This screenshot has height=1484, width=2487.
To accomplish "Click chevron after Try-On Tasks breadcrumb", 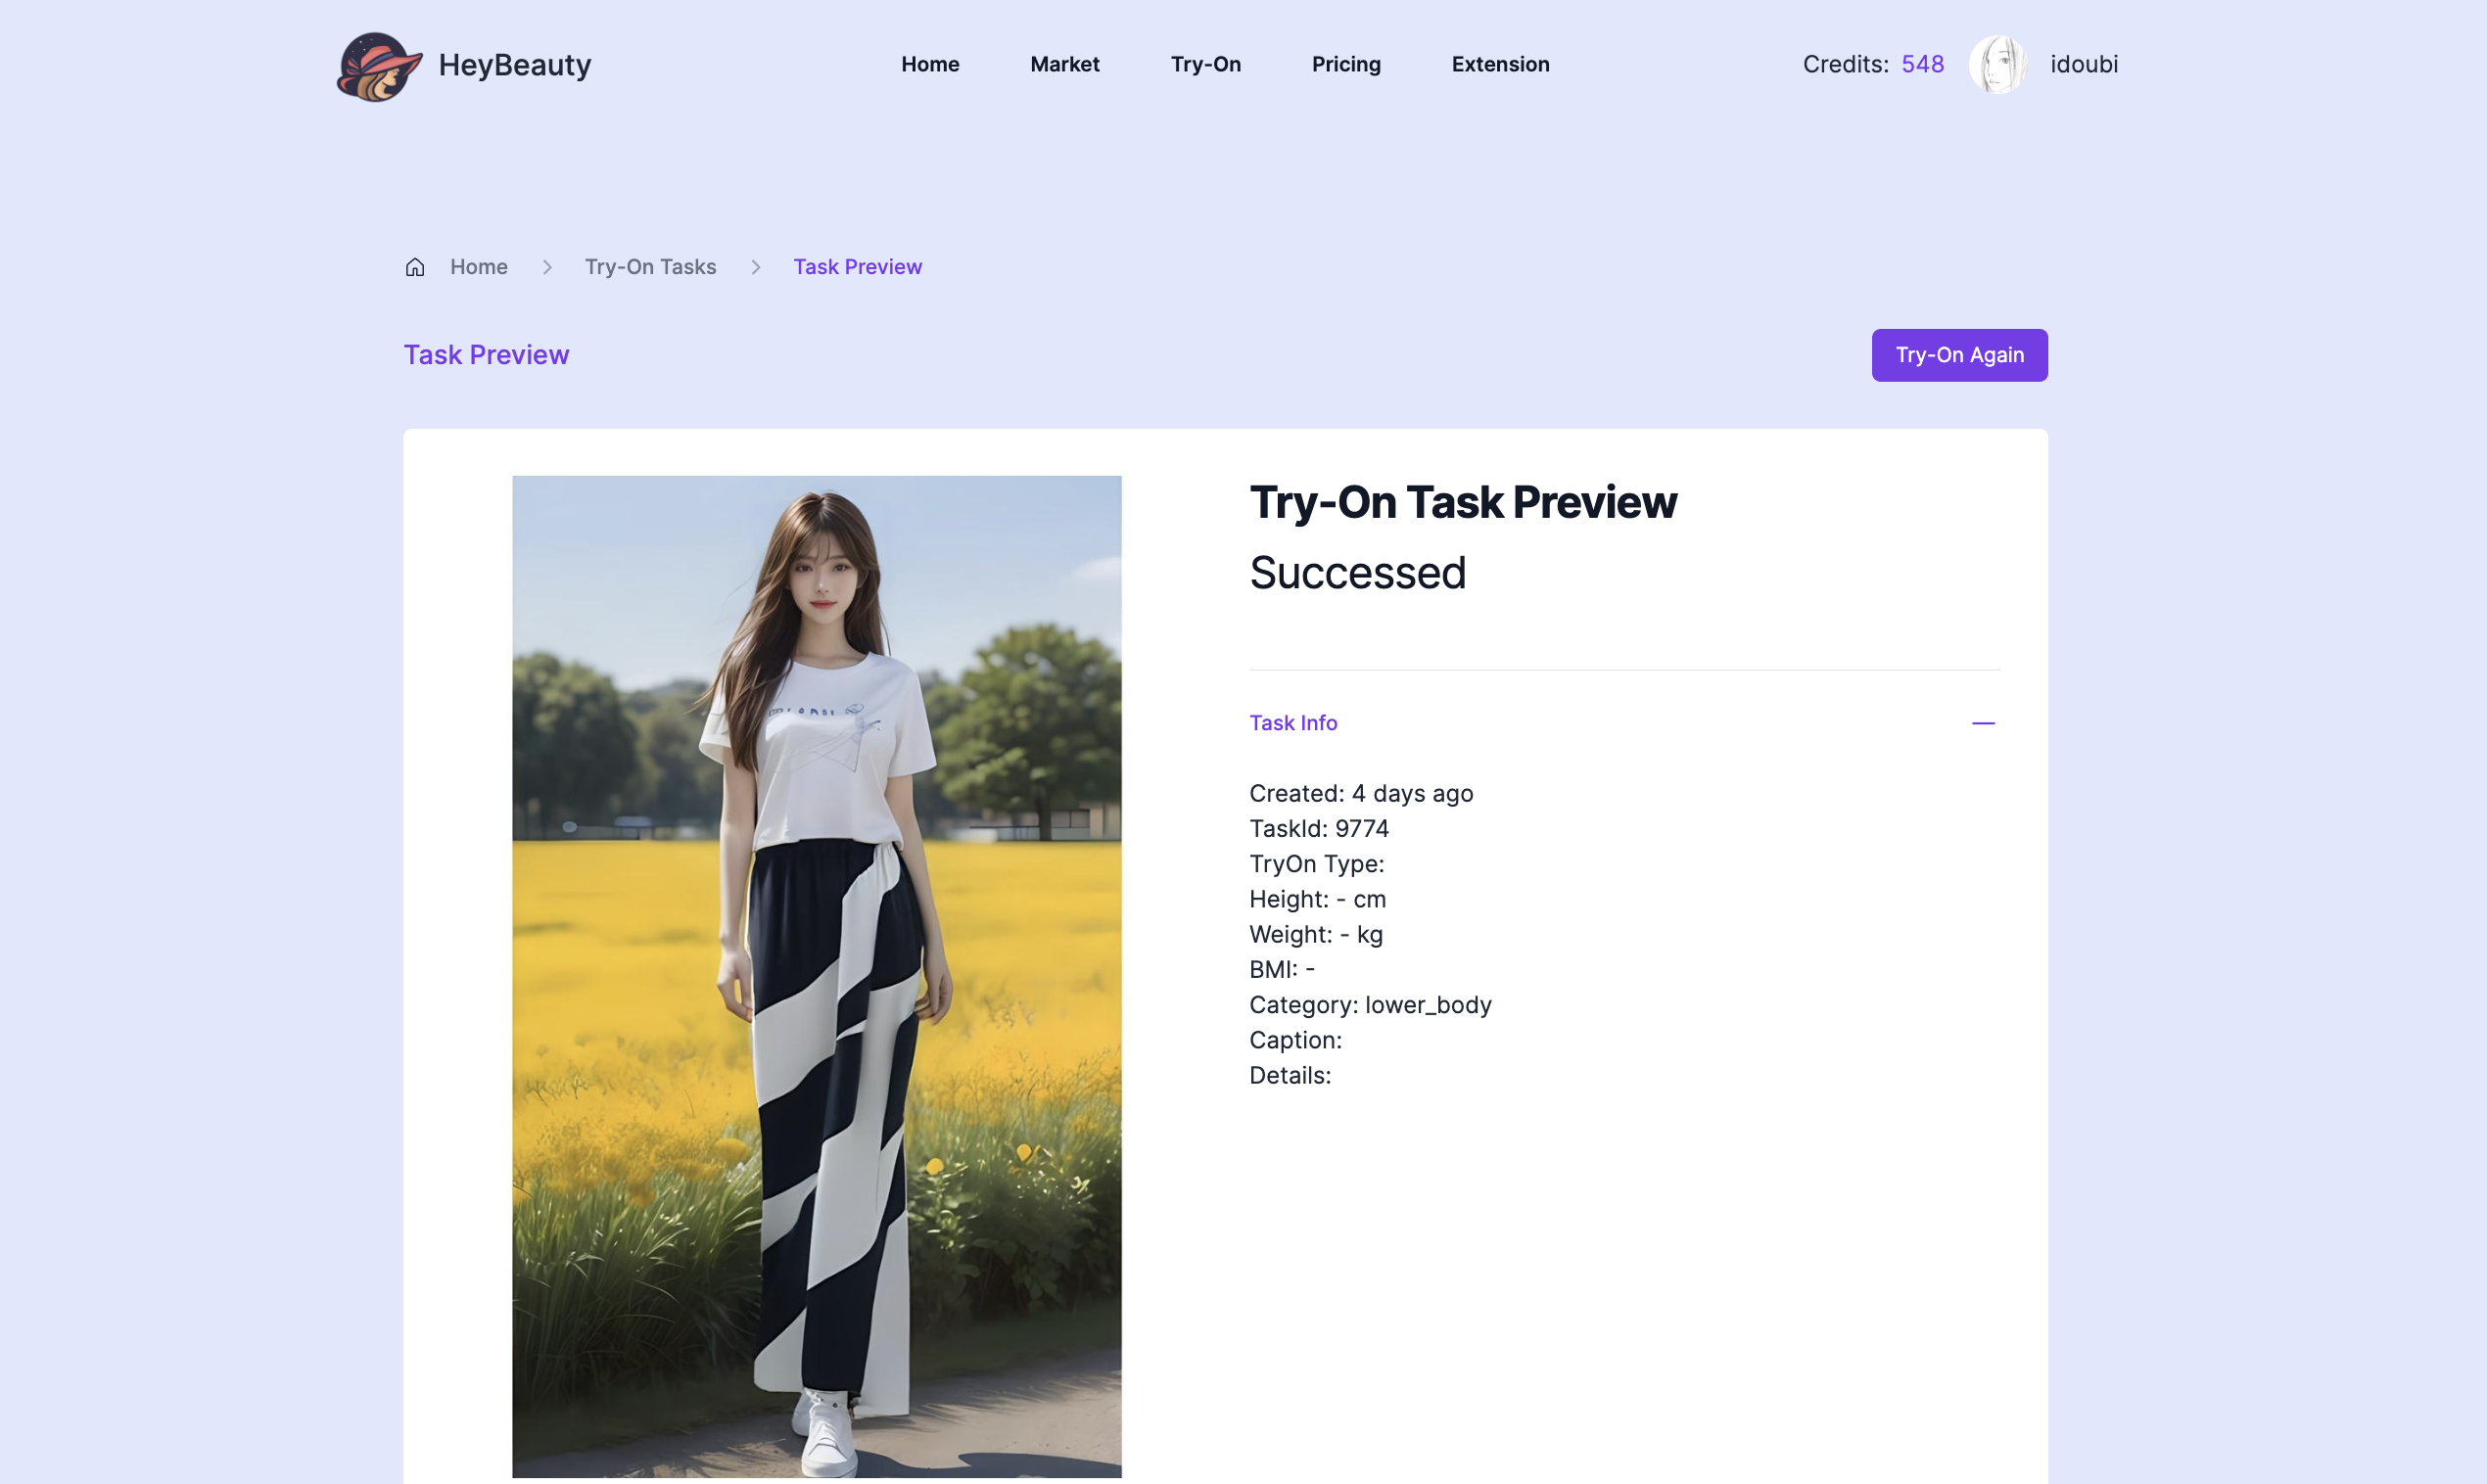I will (756, 267).
